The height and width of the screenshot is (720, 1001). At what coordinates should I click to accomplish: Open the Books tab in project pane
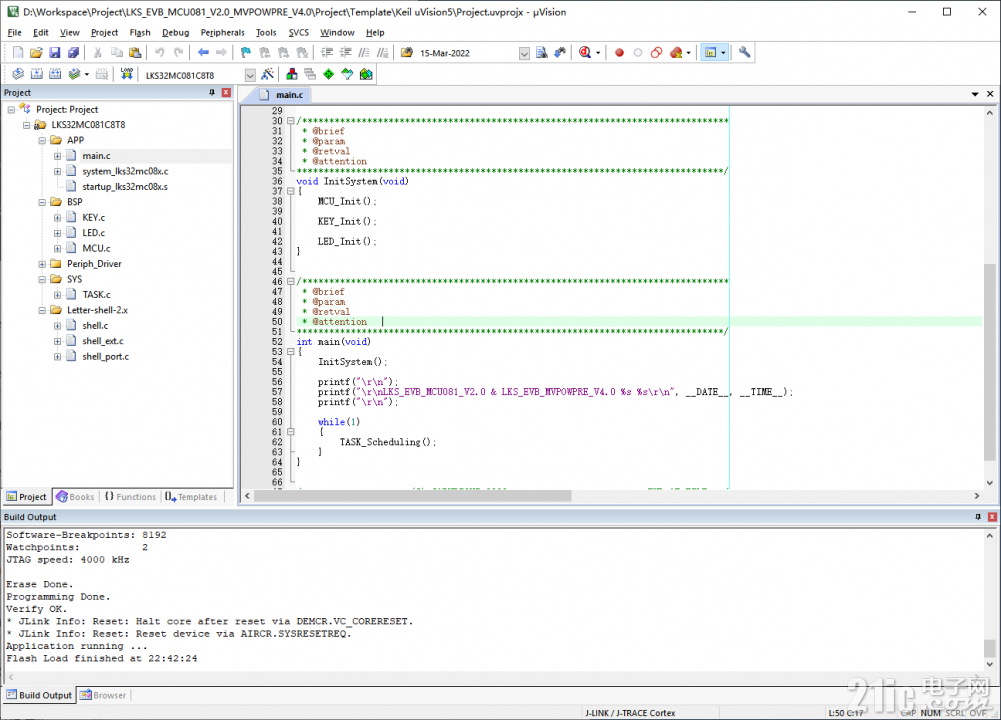click(x=75, y=497)
